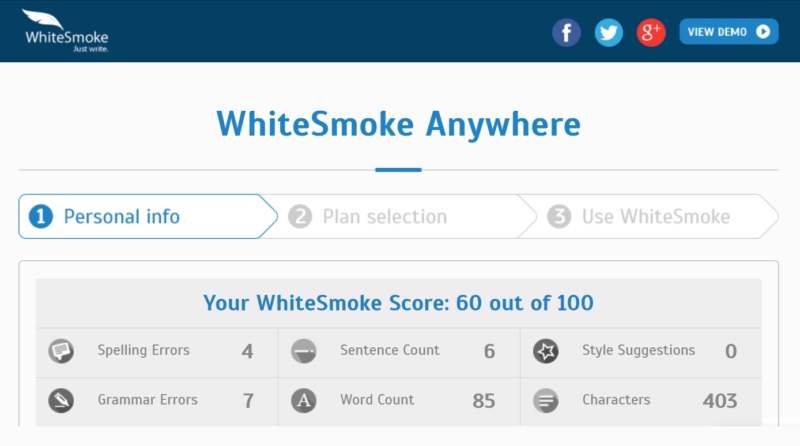800x446 pixels.
Task: Click the word count value 85
Action: pos(484,401)
